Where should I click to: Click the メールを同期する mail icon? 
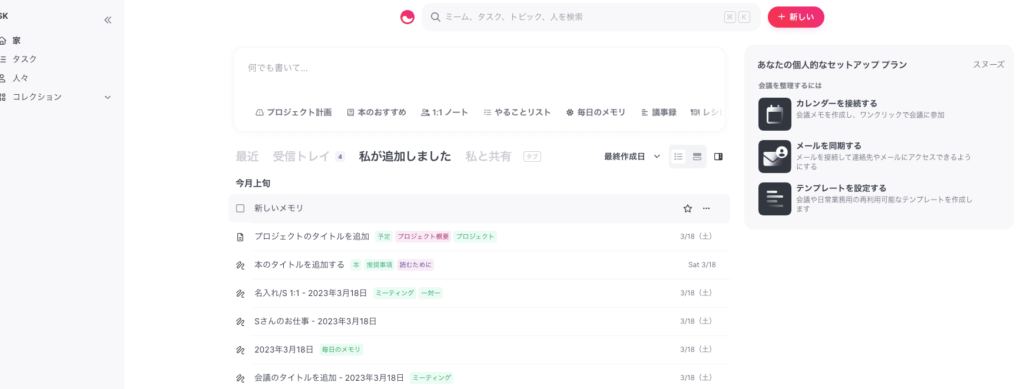click(775, 156)
